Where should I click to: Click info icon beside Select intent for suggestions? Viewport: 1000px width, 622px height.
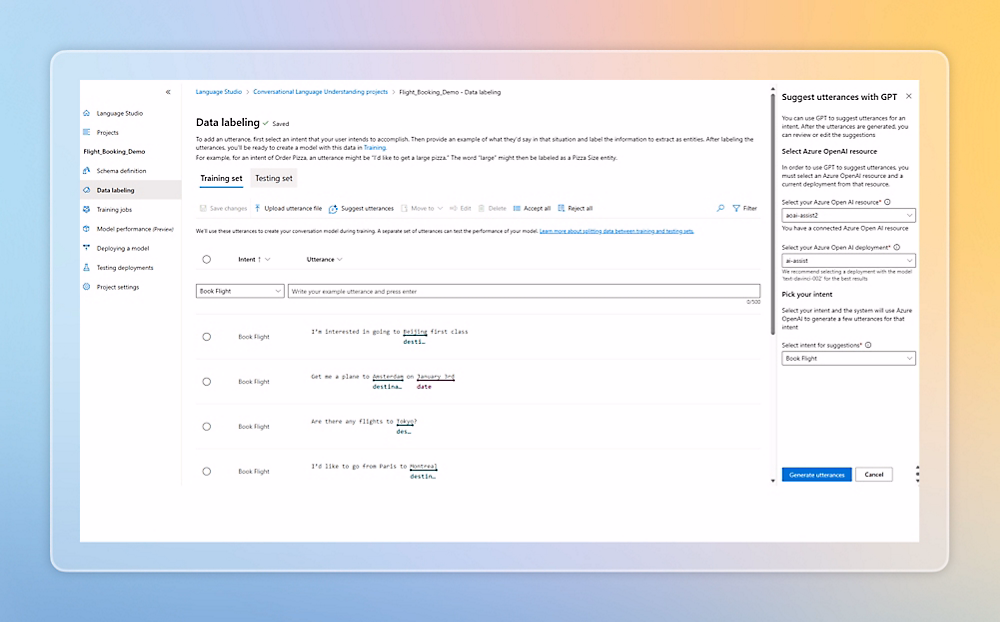coord(868,345)
